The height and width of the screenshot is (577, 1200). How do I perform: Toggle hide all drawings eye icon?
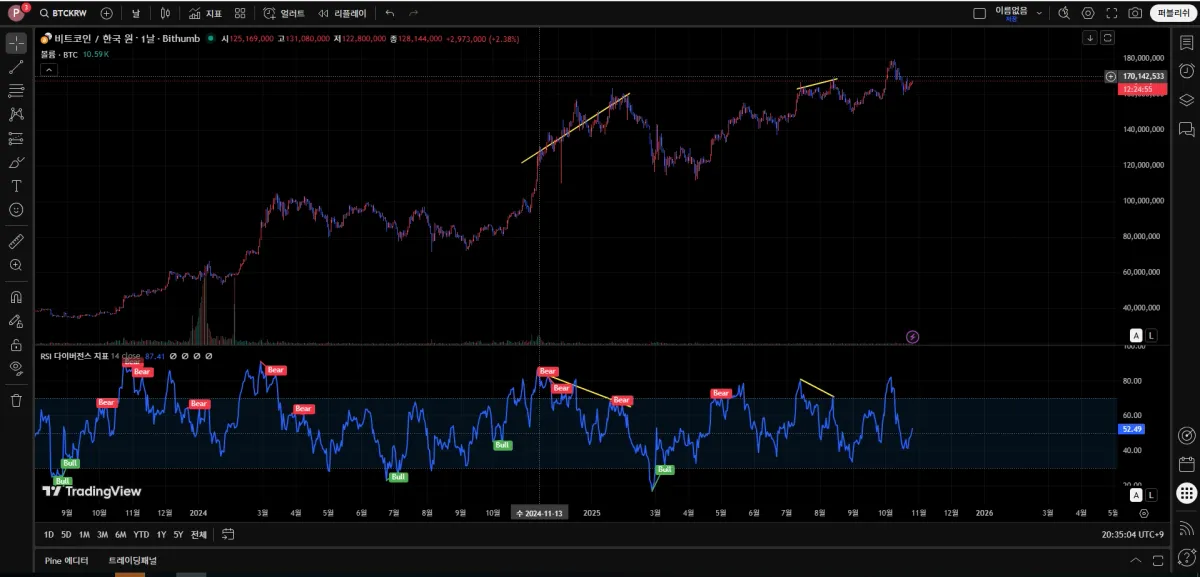pyautogui.click(x=16, y=368)
